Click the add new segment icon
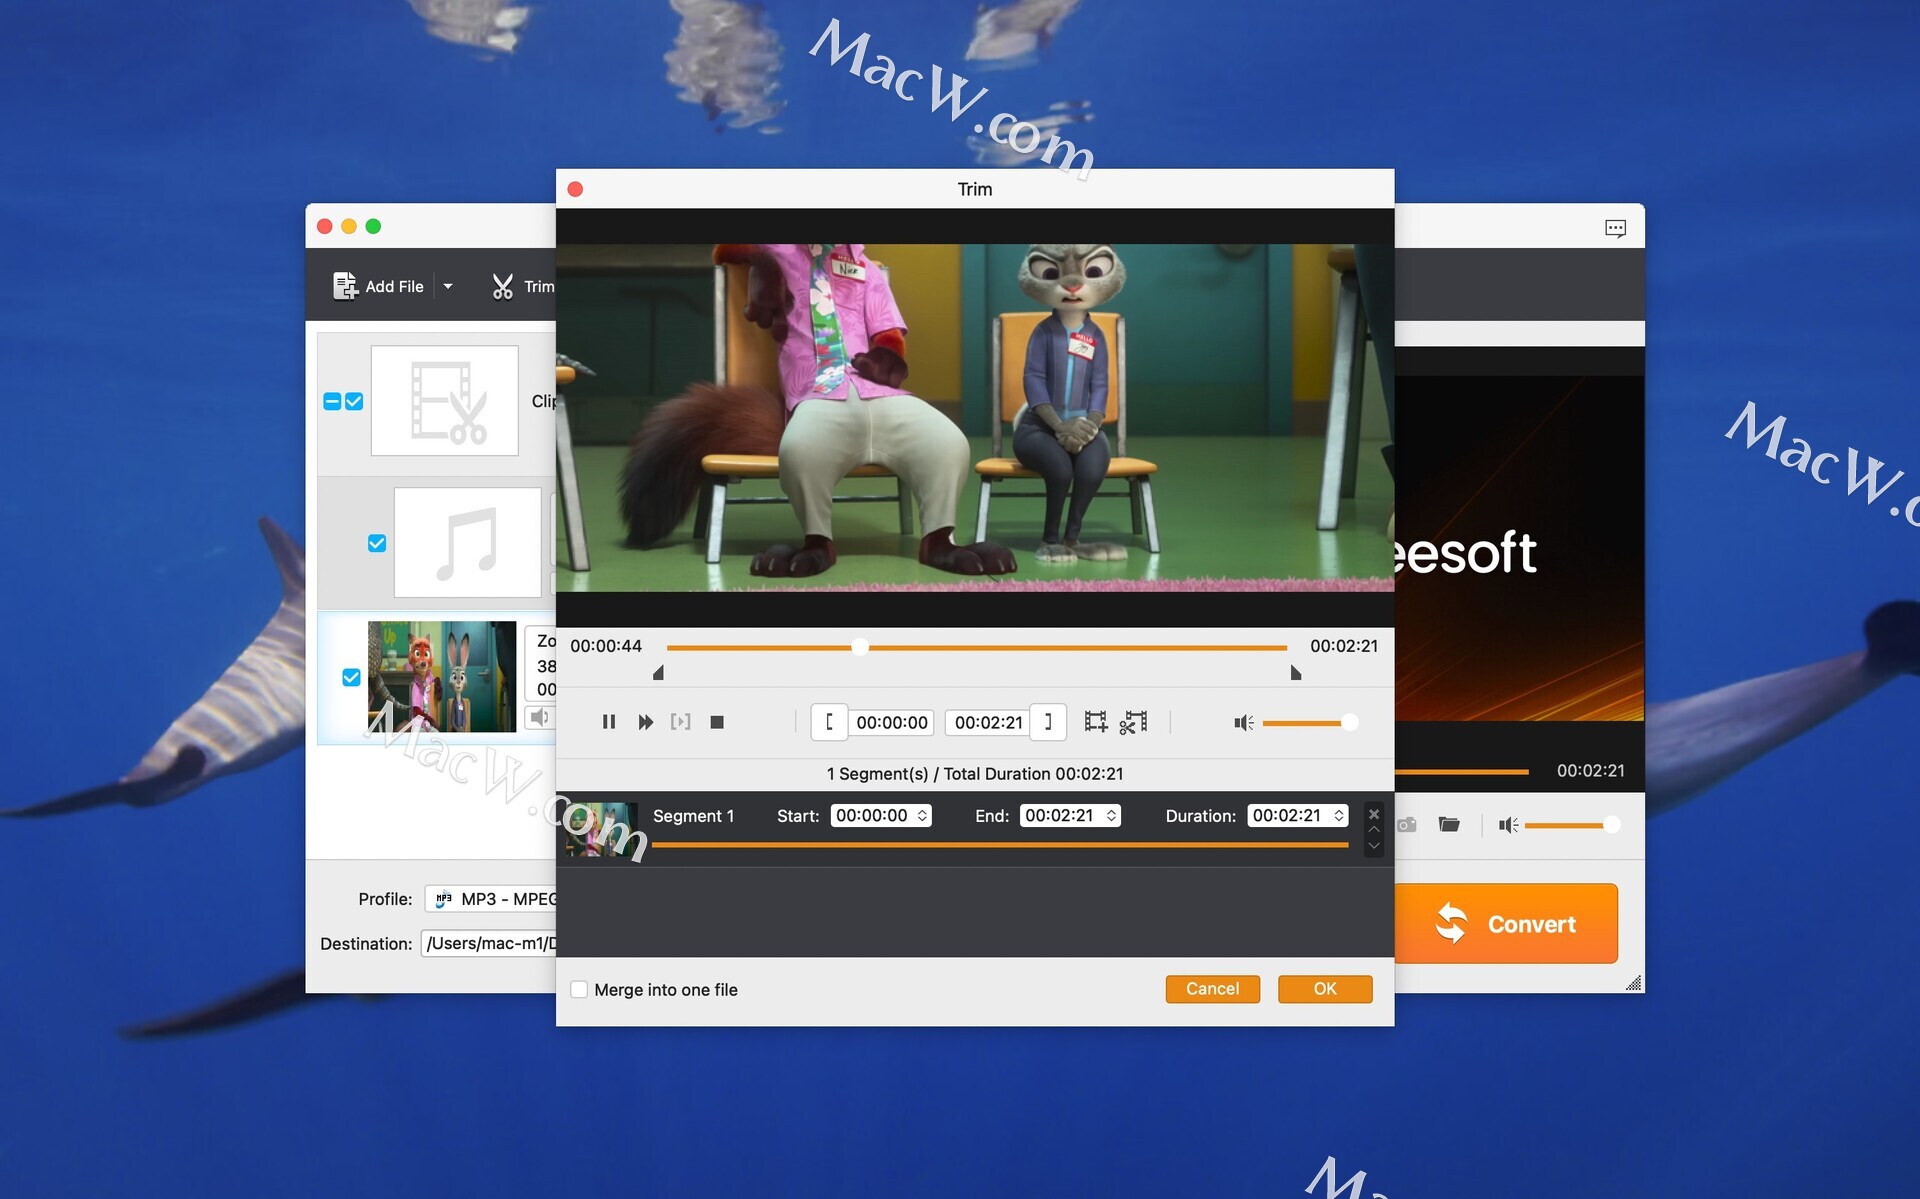Image resolution: width=1920 pixels, height=1199 pixels. 1096,722
